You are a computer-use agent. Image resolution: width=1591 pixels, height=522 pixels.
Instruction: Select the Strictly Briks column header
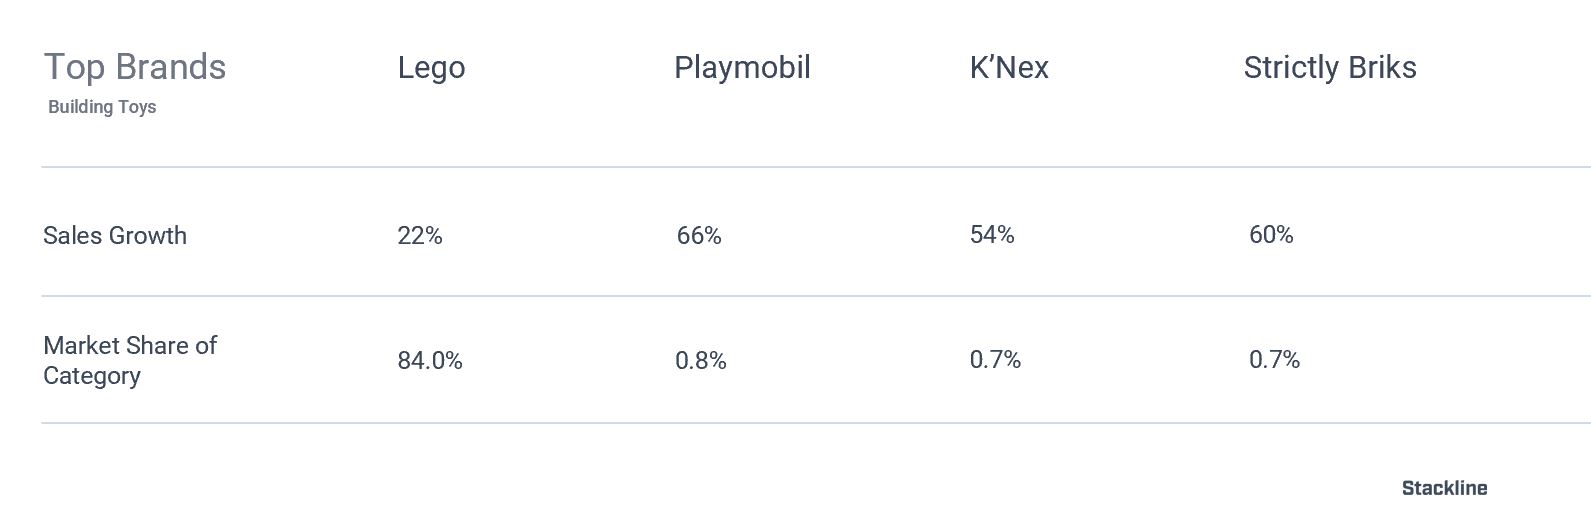[x=1330, y=68]
